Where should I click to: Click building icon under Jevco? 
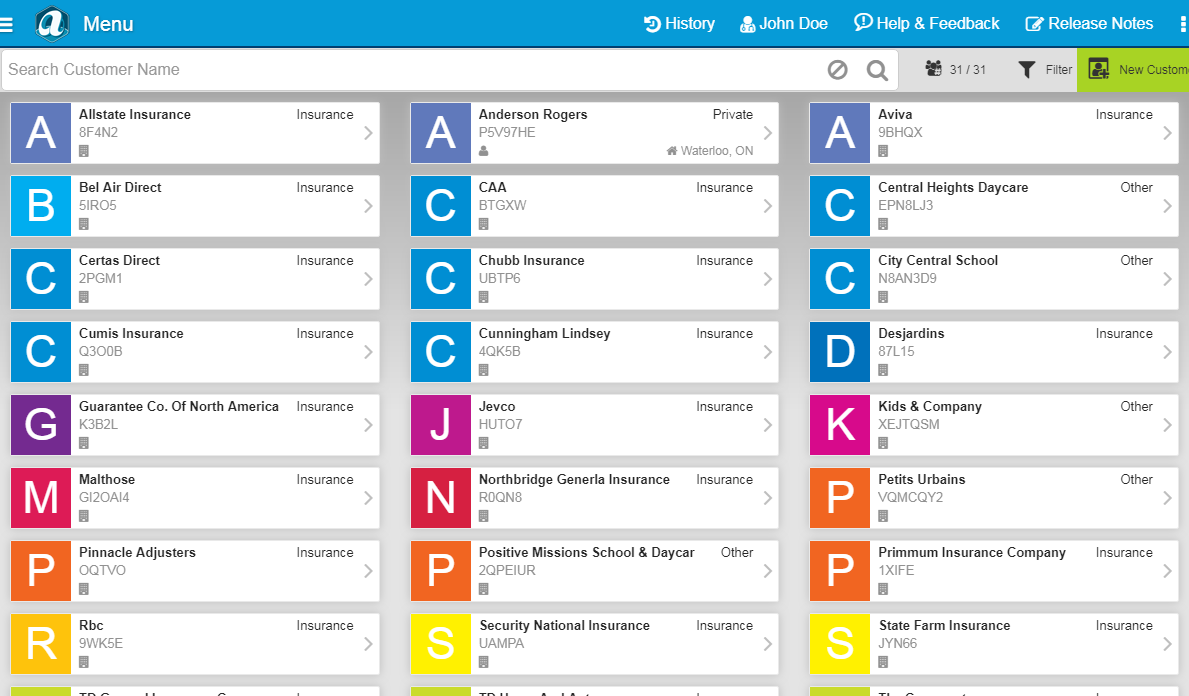click(x=484, y=443)
